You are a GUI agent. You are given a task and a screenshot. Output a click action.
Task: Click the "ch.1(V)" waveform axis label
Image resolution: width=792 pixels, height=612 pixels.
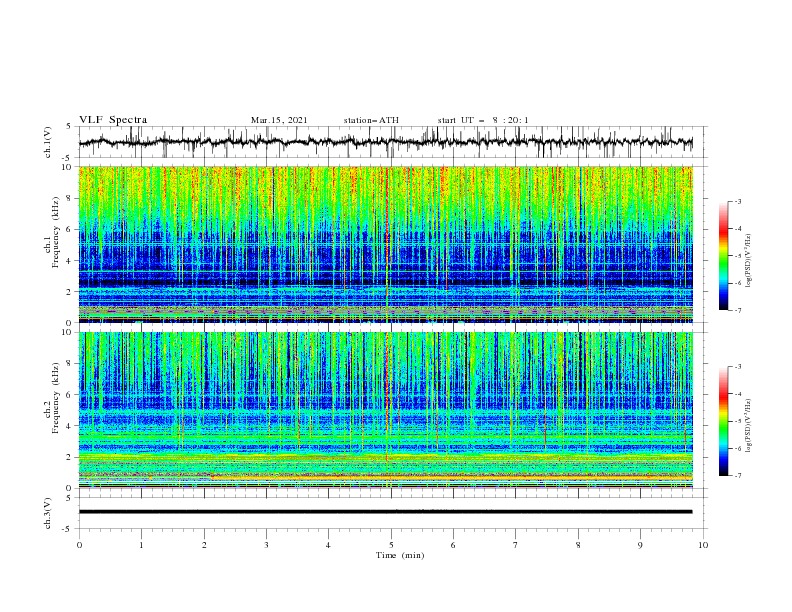[x=48, y=142]
